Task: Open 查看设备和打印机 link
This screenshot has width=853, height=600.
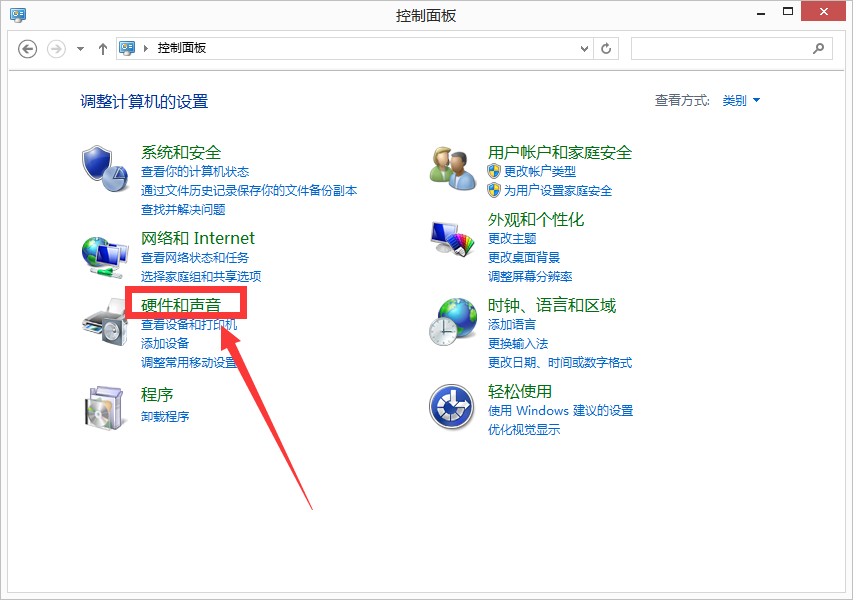Action: click(189, 325)
